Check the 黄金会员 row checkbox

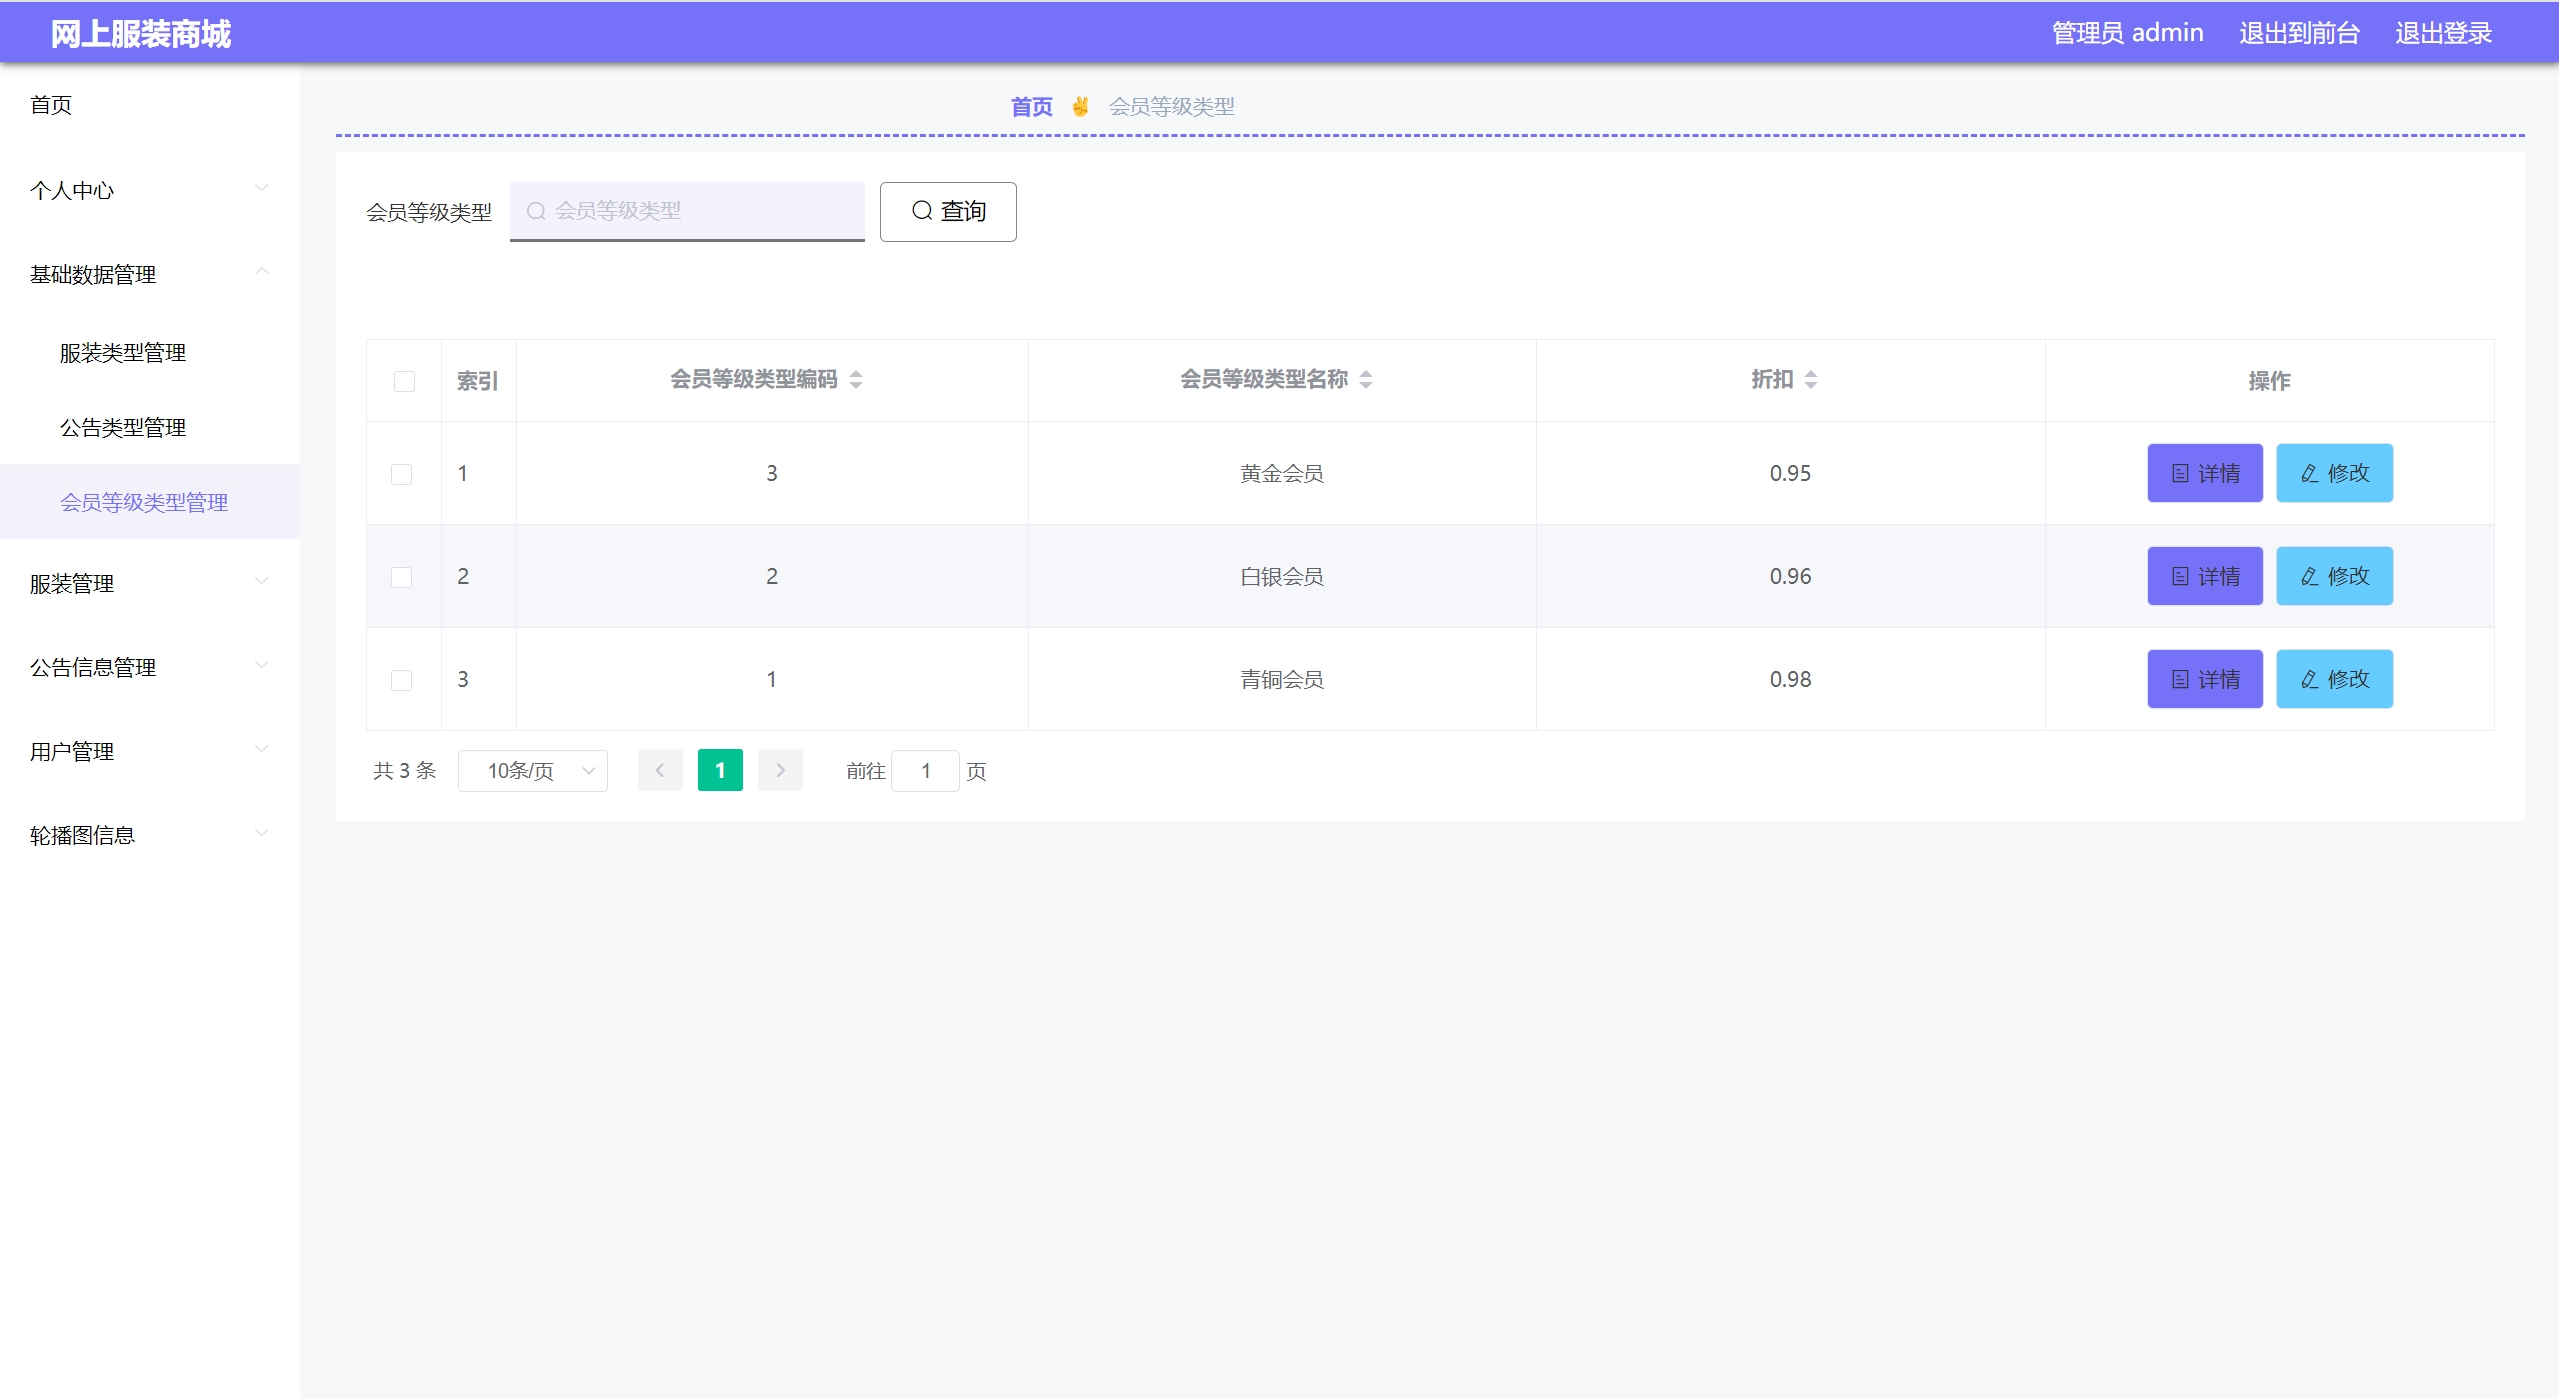pos(401,474)
